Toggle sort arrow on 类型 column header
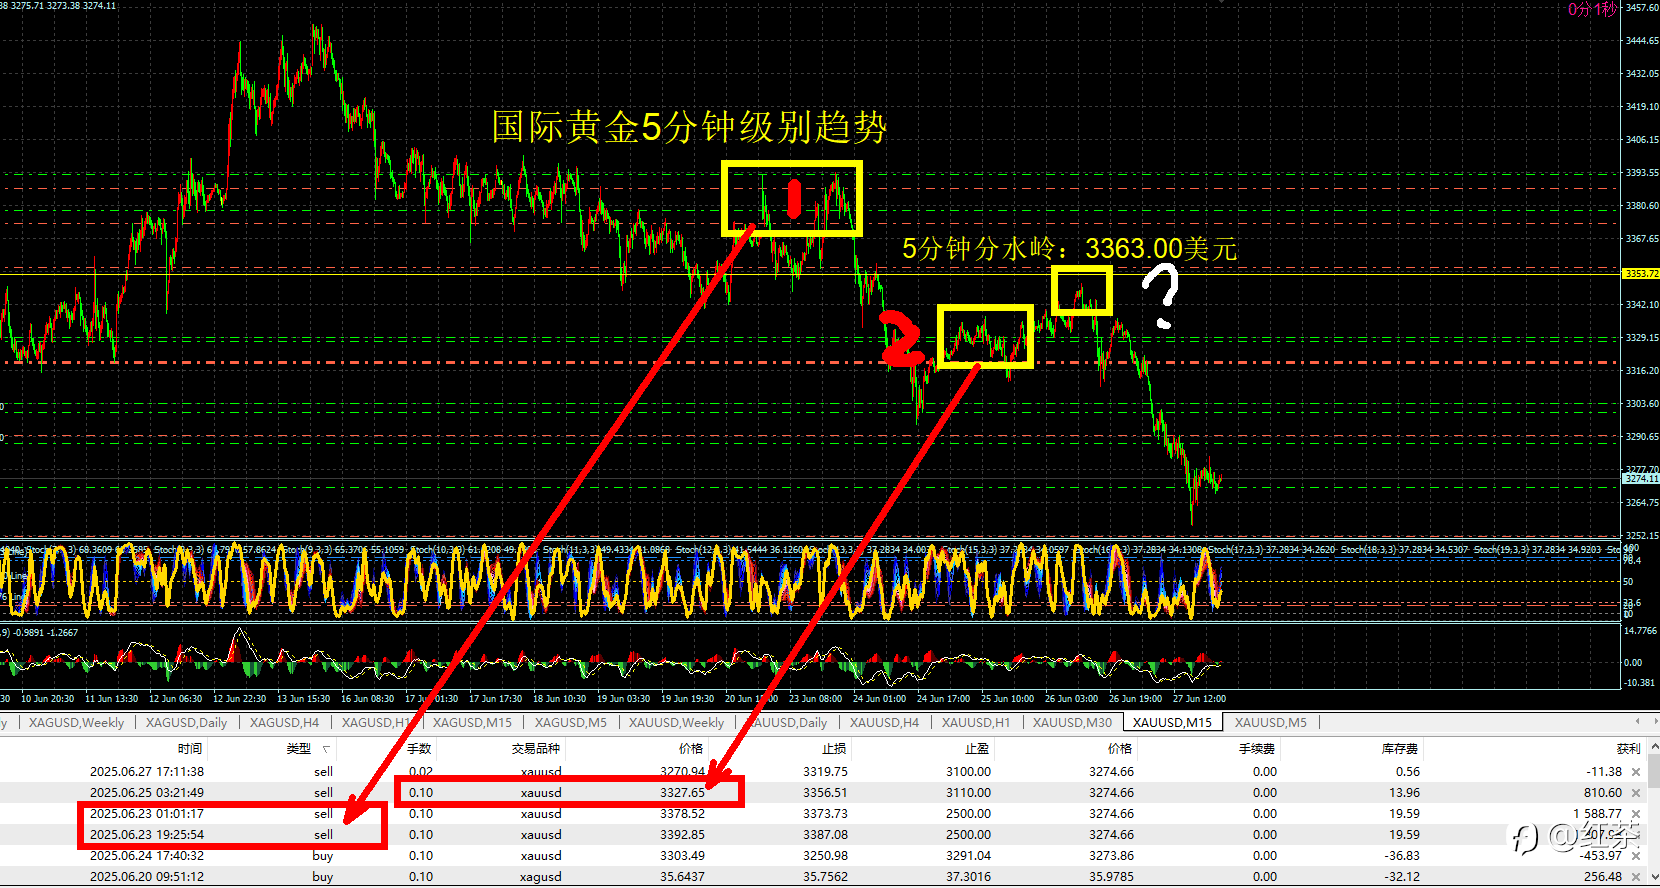The image size is (1660, 888). click(326, 749)
